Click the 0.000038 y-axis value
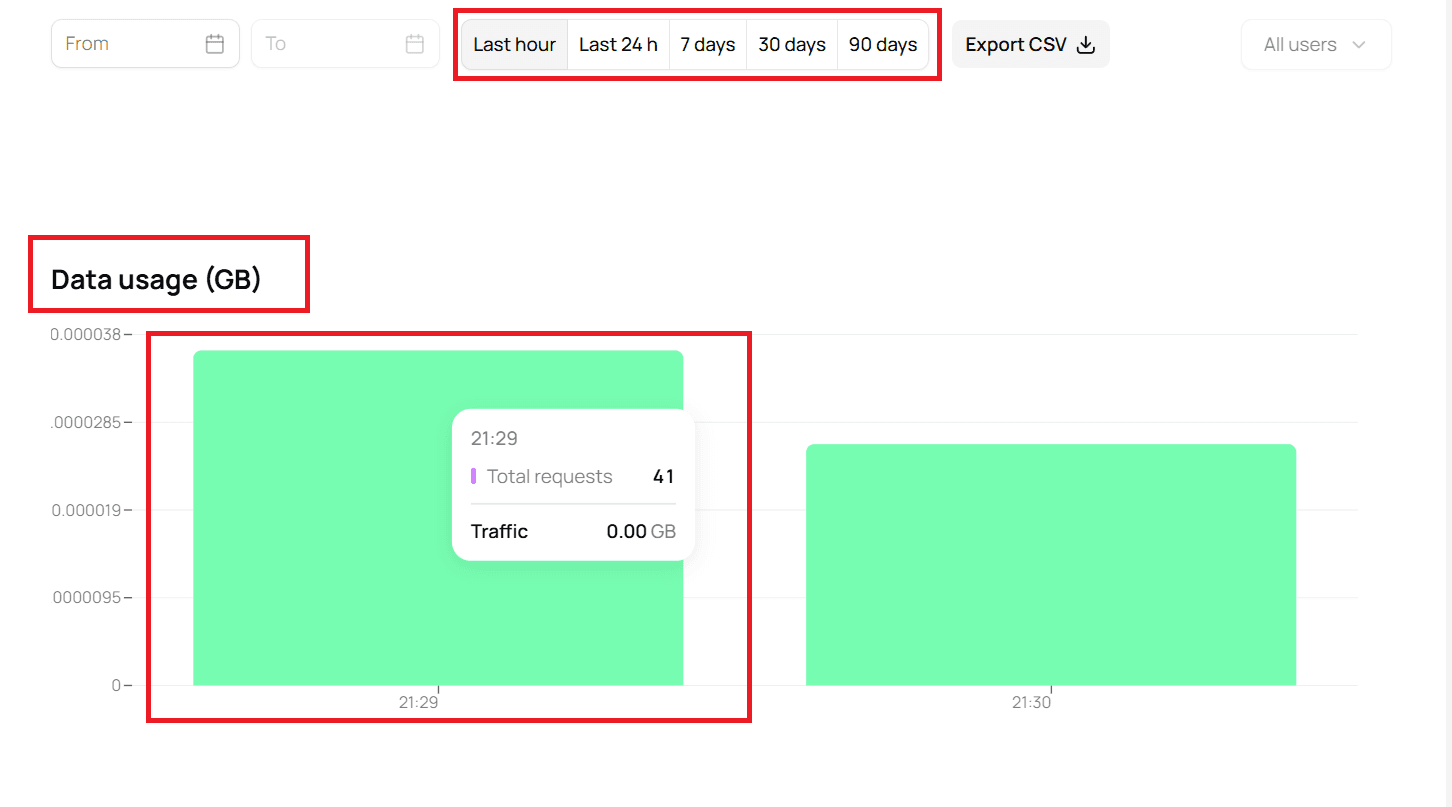The height and width of the screenshot is (807, 1452). click(x=85, y=334)
